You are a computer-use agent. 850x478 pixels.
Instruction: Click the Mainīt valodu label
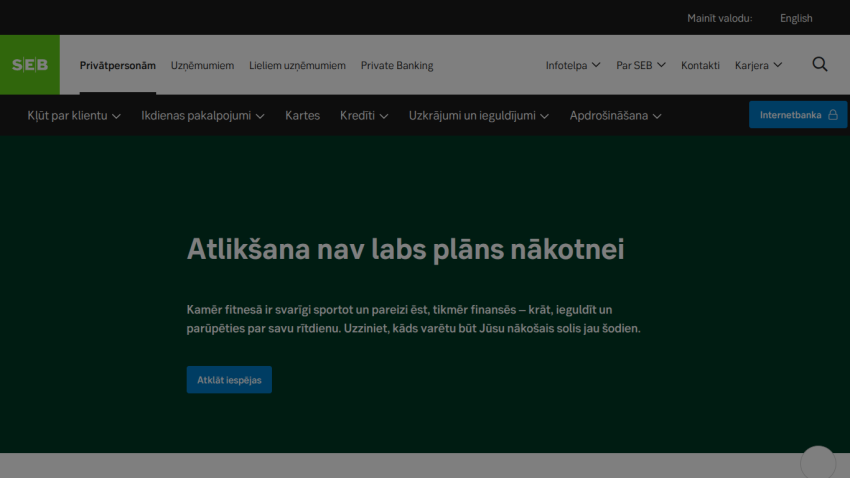pos(719,18)
